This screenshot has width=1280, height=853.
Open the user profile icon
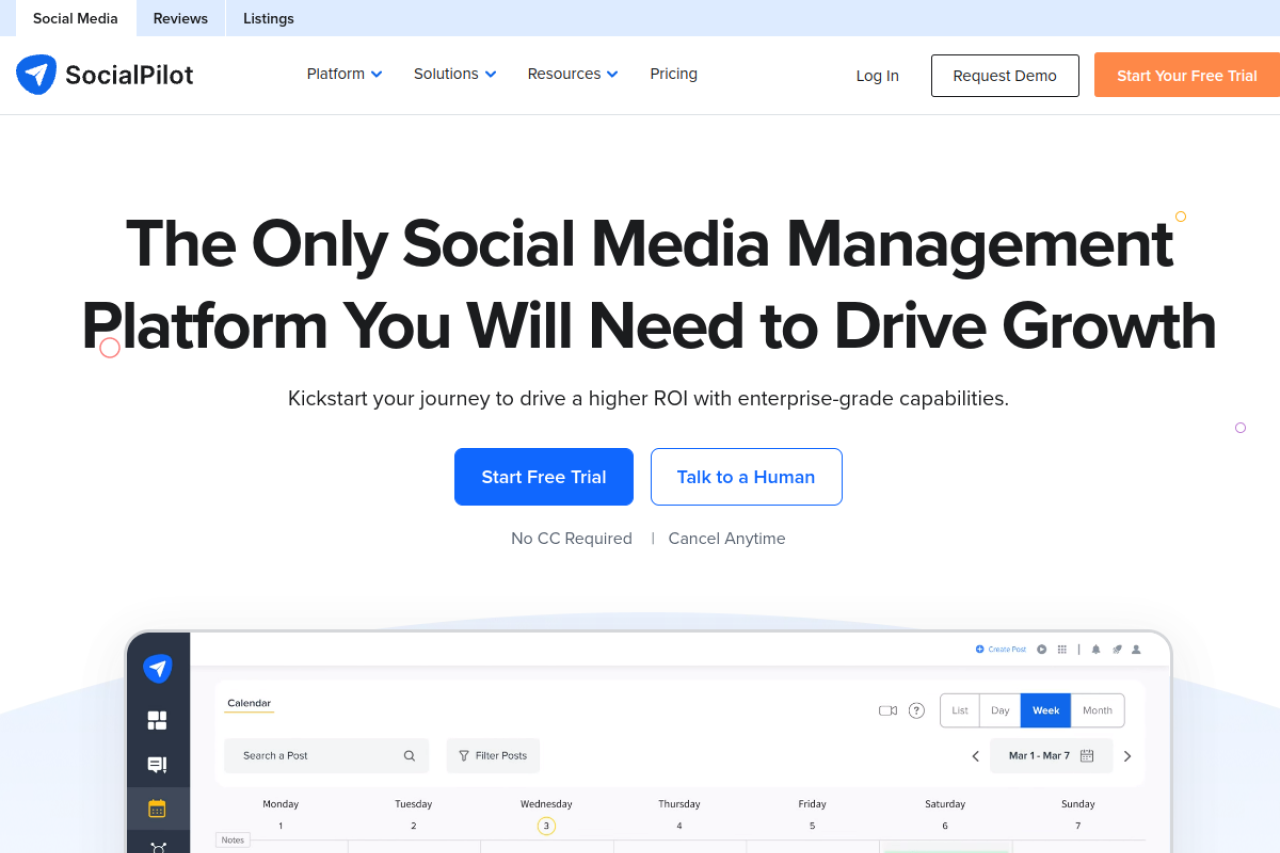(x=1136, y=649)
